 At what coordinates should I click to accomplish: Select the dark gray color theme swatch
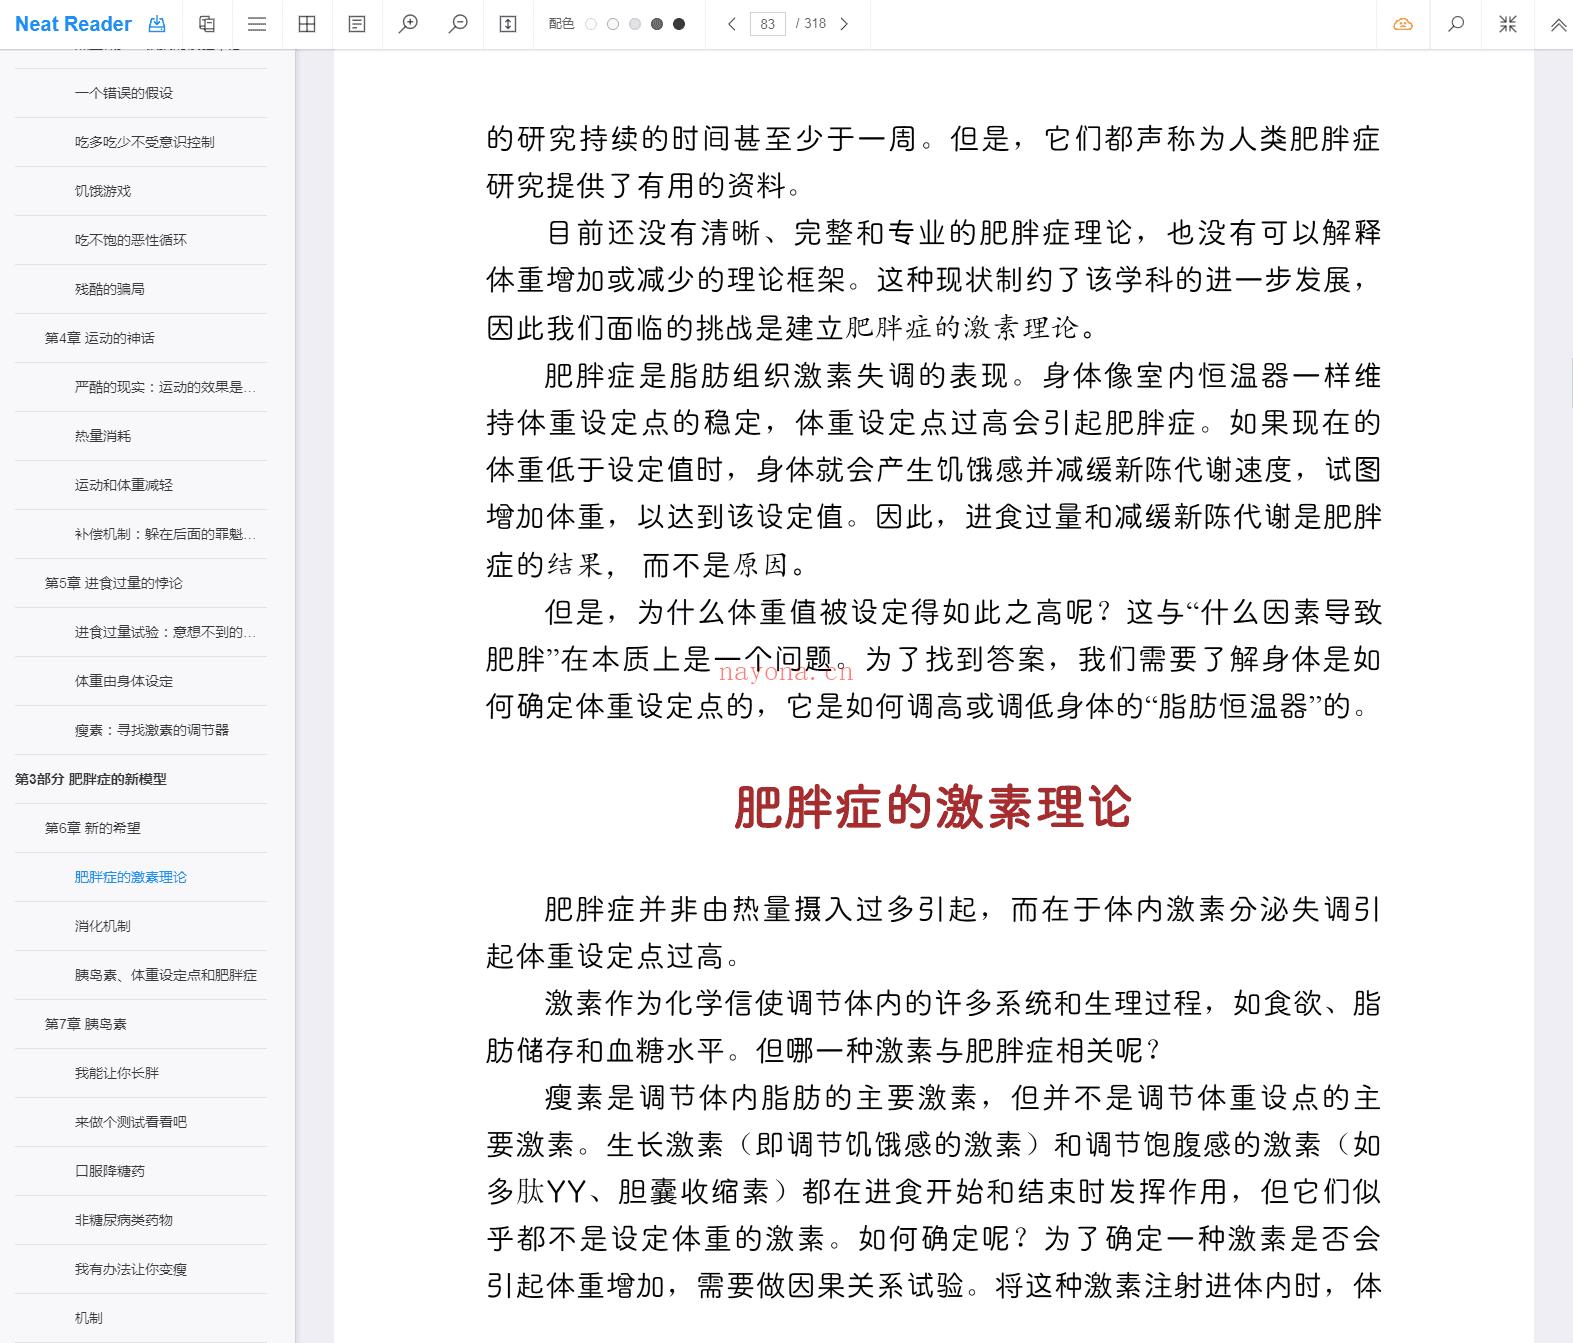(657, 24)
